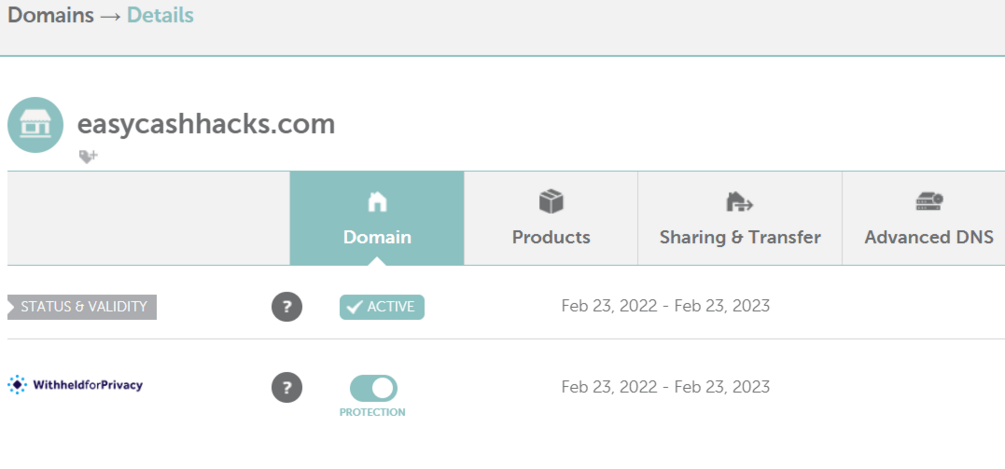This screenshot has height=469, width=1005.
Task: Switch to the Sharing & Transfer tab label
Action: coord(740,238)
